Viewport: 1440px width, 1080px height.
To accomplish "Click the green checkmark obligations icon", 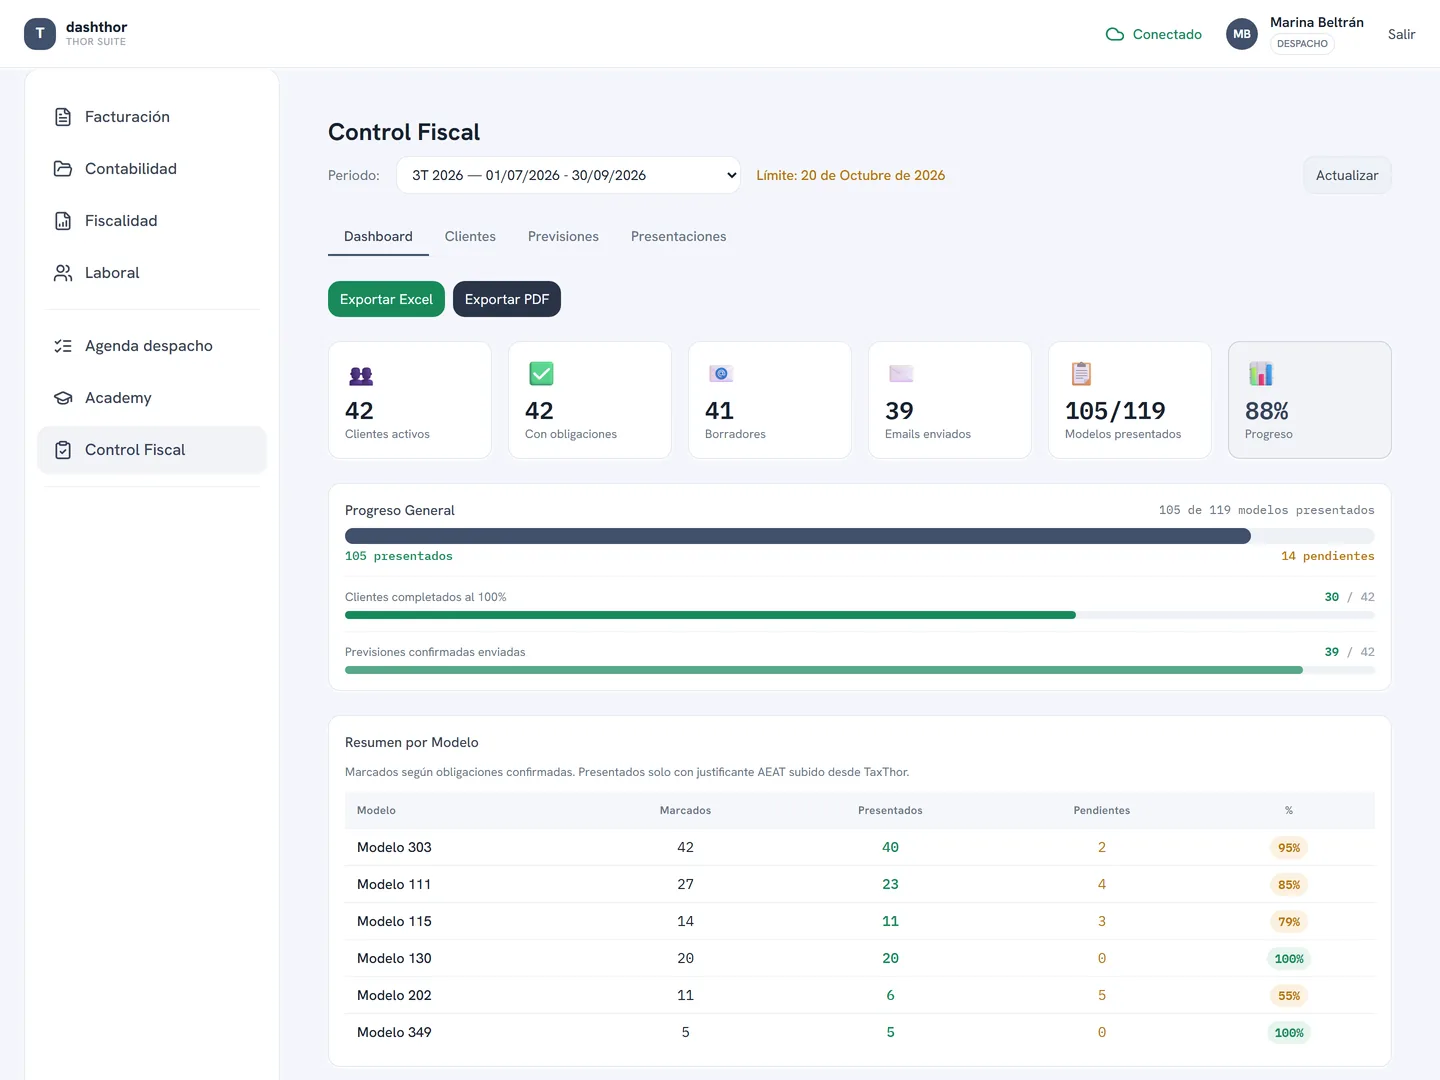I will click(x=541, y=374).
